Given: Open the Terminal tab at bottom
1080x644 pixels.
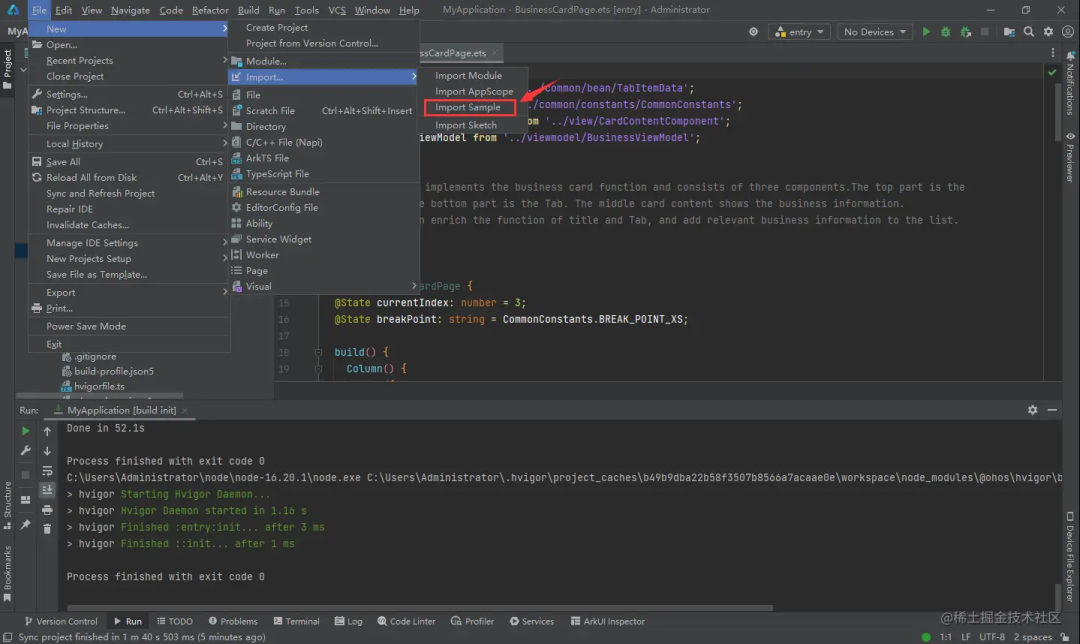Looking at the screenshot, I should click(296, 621).
